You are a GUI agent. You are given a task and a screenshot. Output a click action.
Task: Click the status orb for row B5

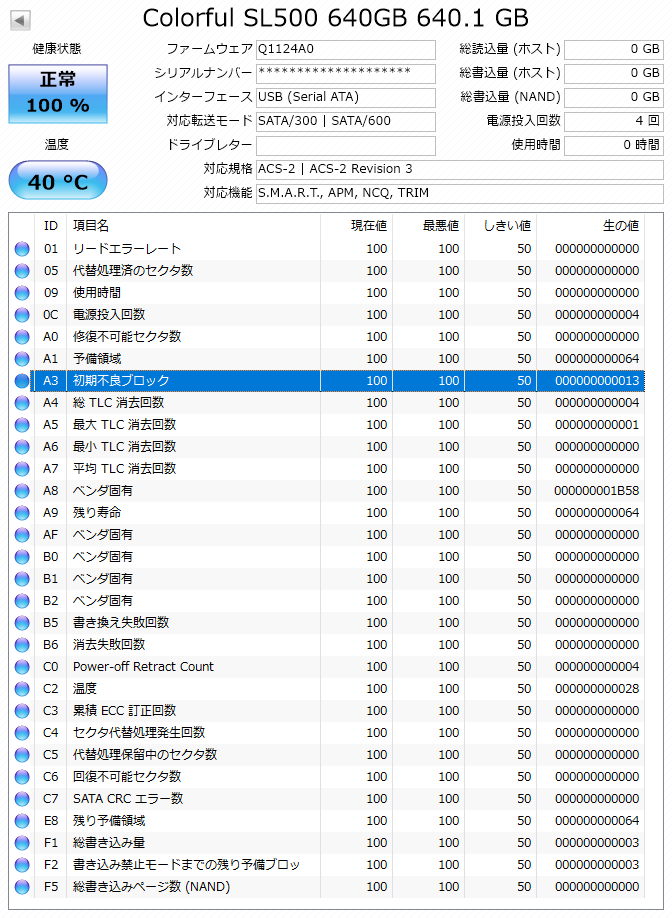(22, 623)
